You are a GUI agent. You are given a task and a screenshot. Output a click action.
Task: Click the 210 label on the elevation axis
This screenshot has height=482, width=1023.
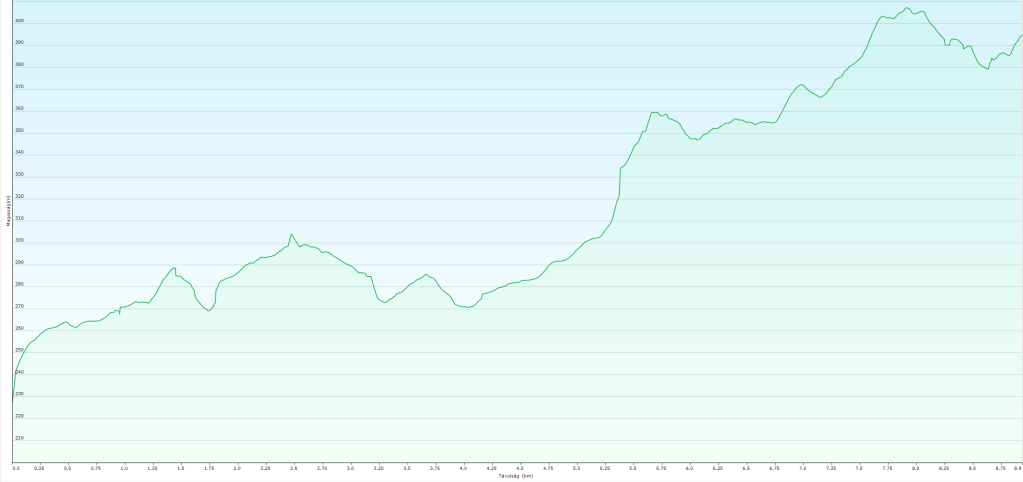click(19, 439)
